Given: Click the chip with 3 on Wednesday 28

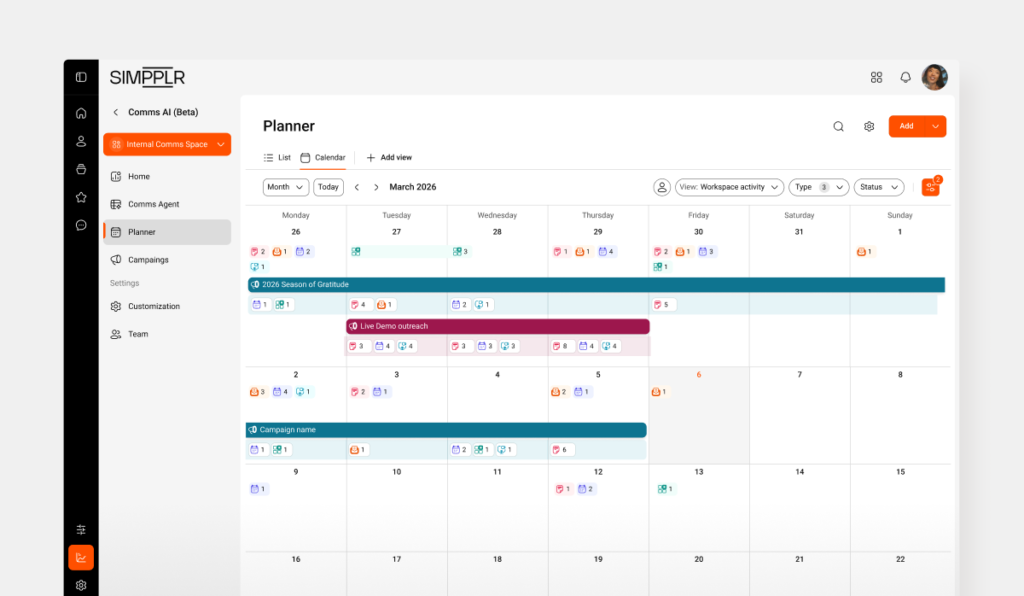Looking at the screenshot, I should click(x=460, y=251).
